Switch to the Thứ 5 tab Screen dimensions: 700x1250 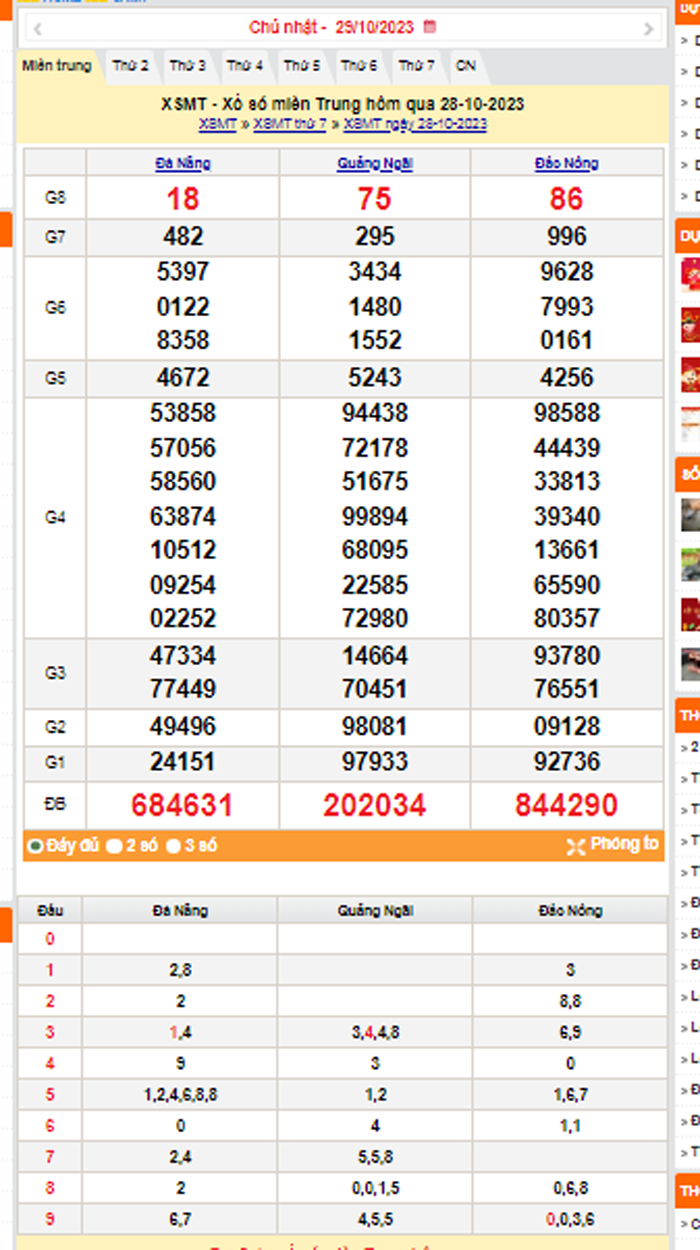coord(301,66)
